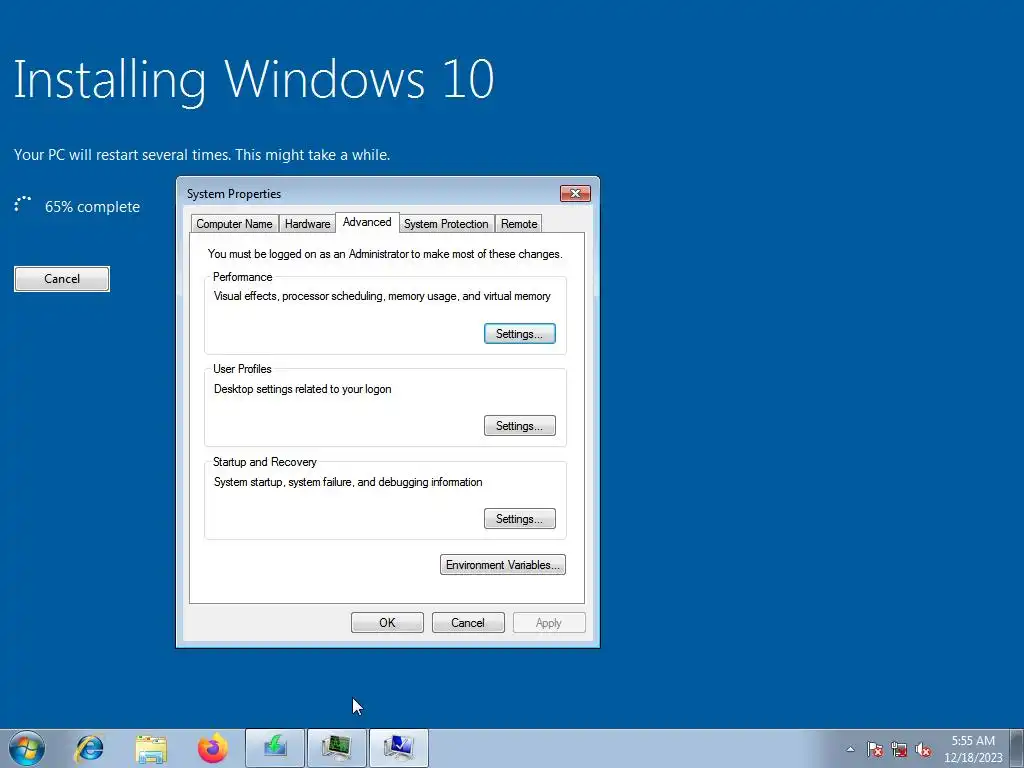The image size is (1024, 768).
Task: Open Environment Variables dialog
Action: [503, 565]
